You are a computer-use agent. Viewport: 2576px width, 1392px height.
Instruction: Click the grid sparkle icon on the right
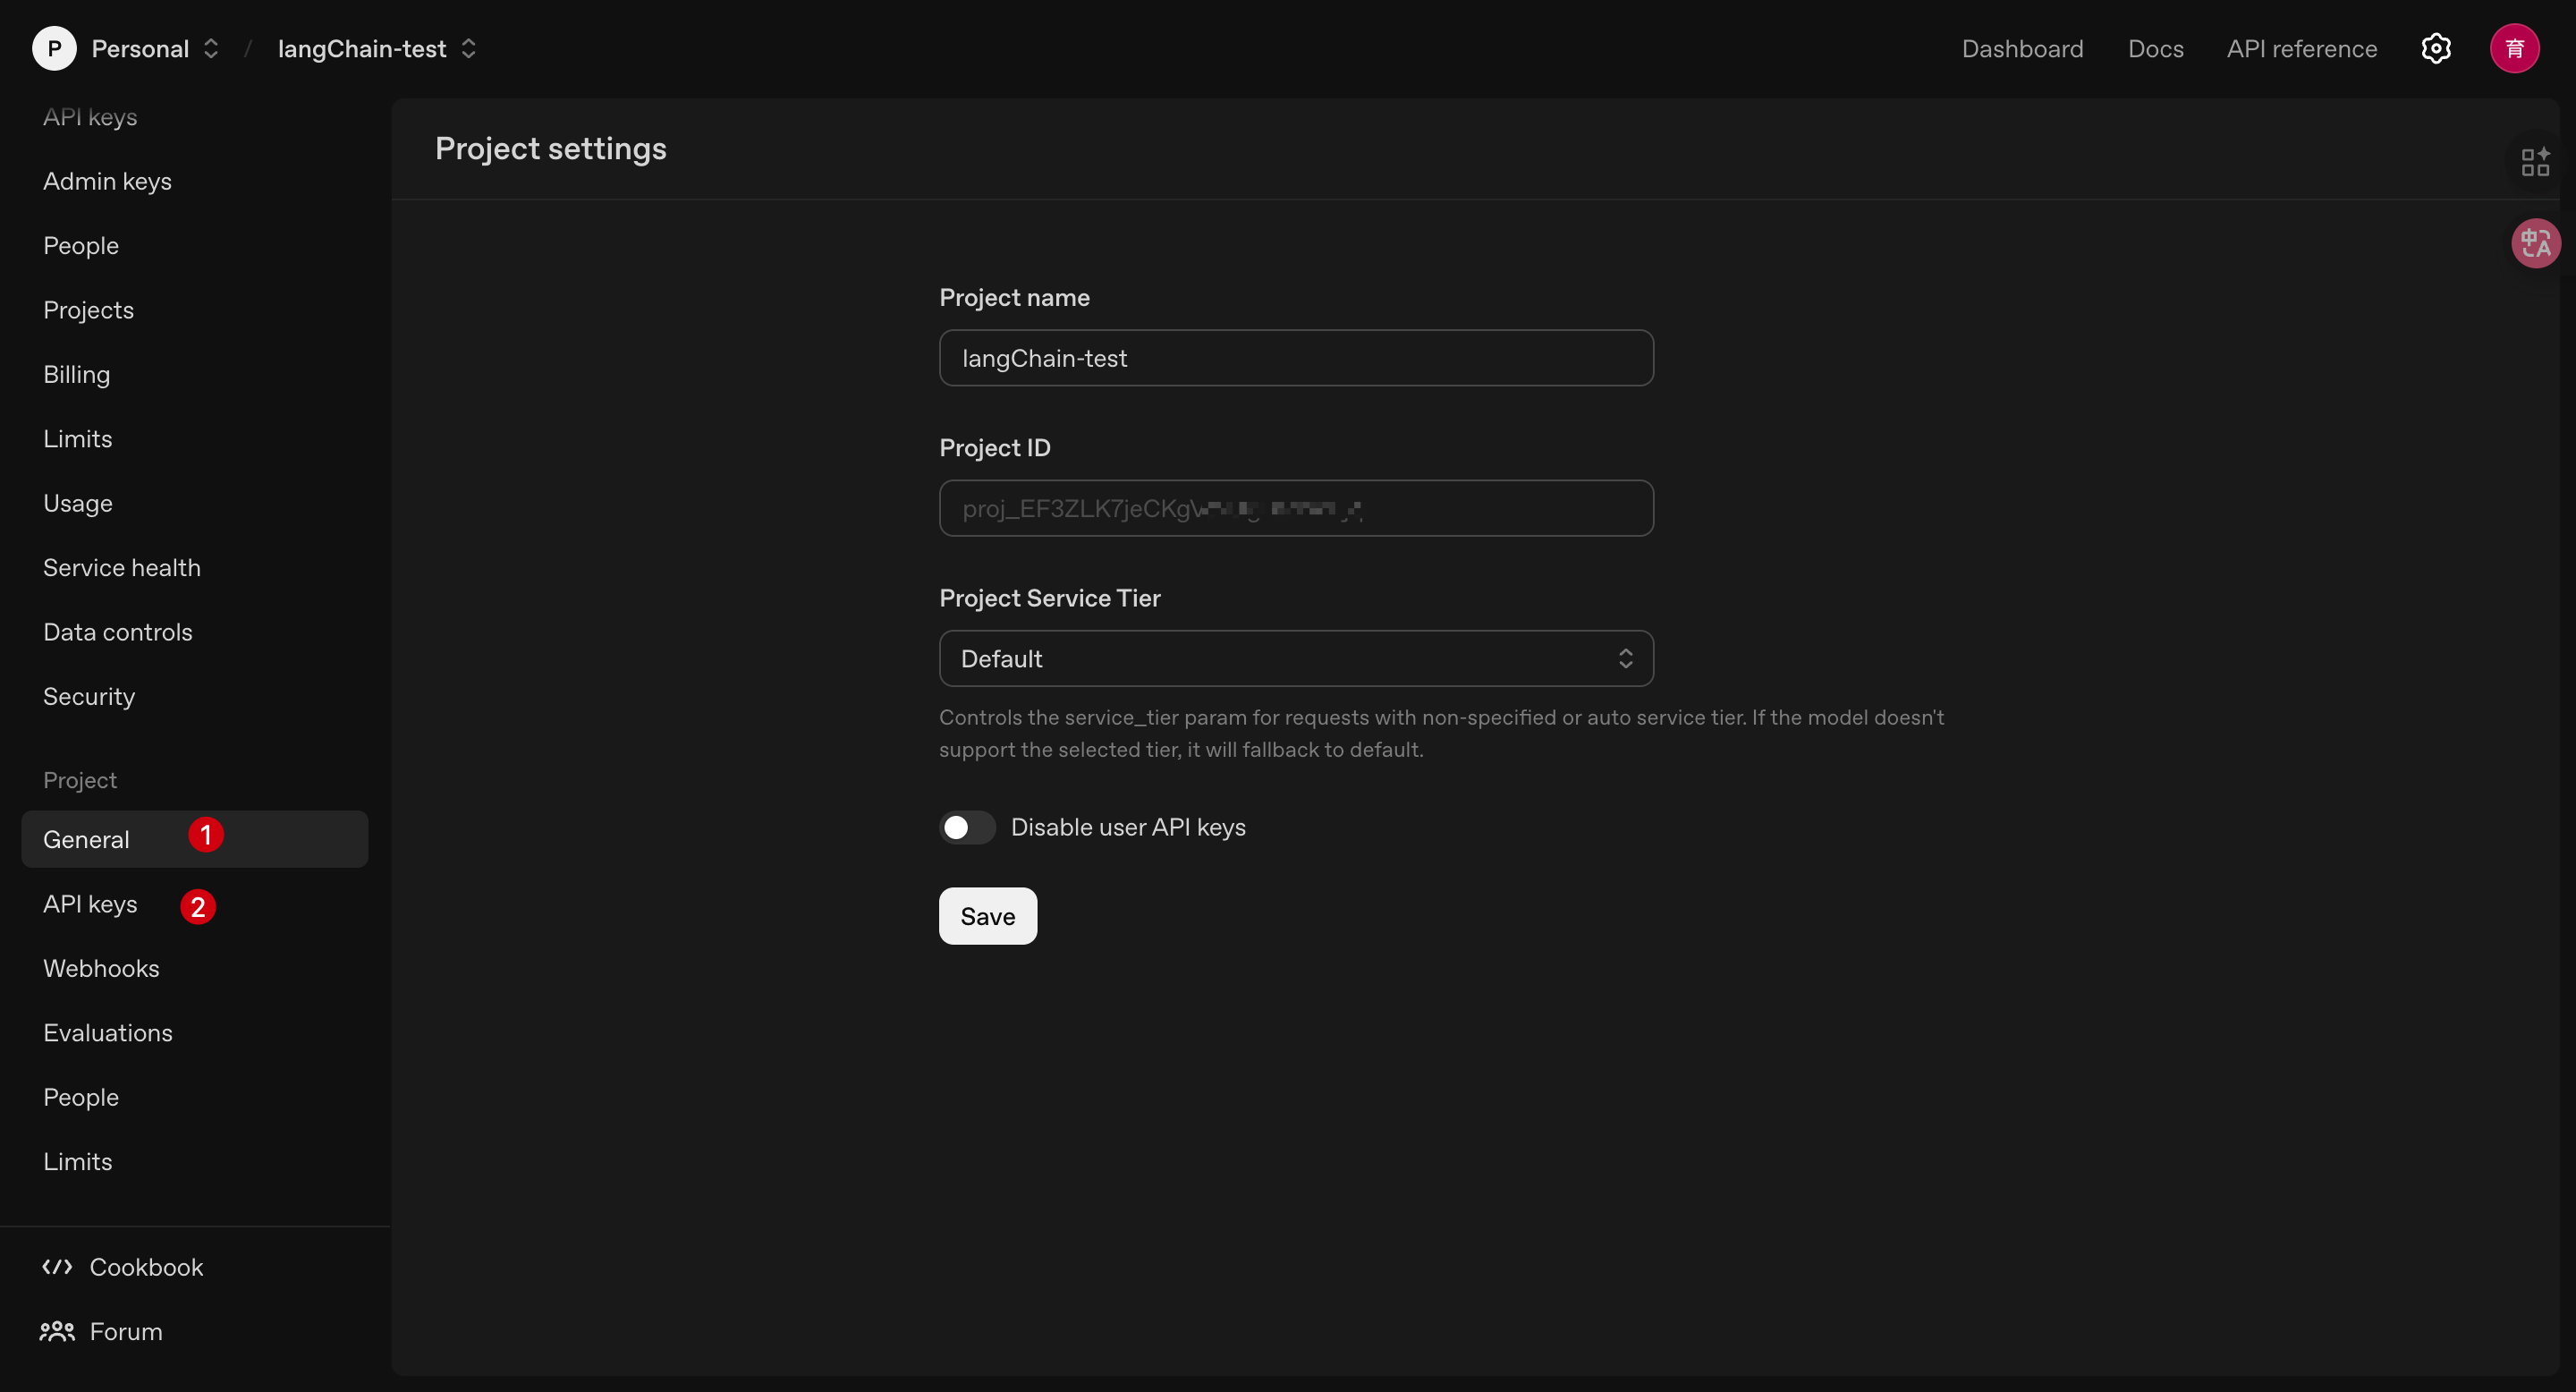[2535, 162]
